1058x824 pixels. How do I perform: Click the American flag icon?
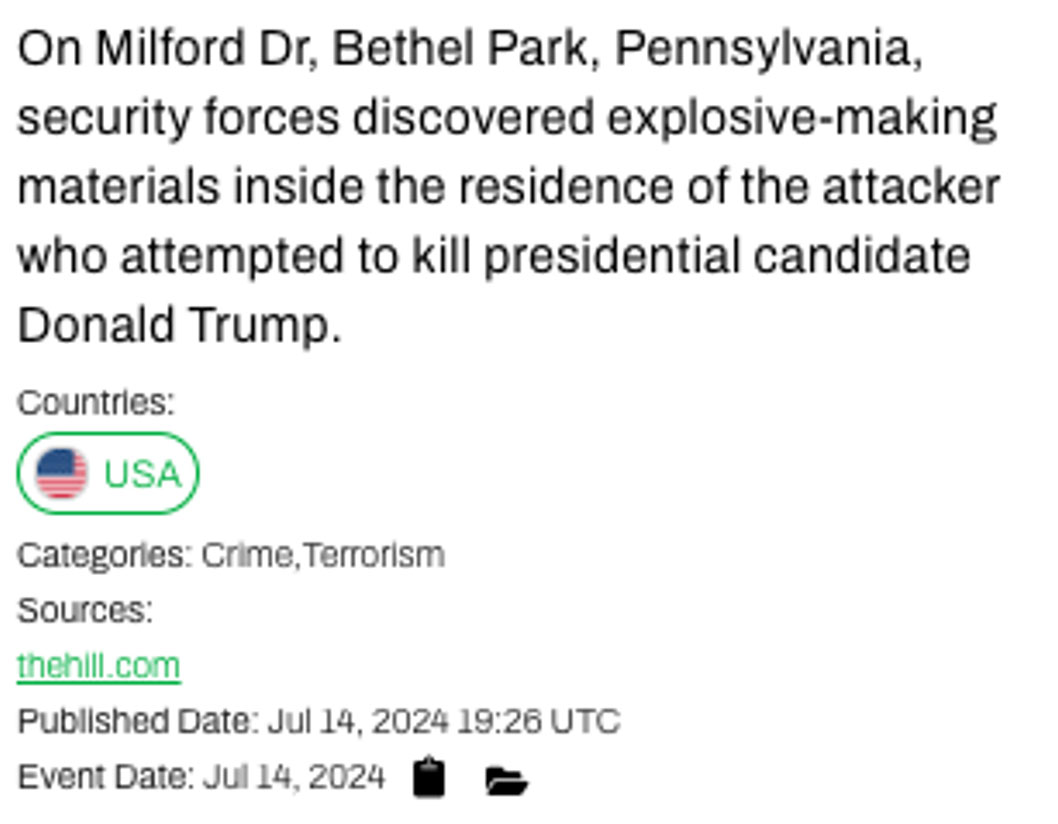[62, 474]
